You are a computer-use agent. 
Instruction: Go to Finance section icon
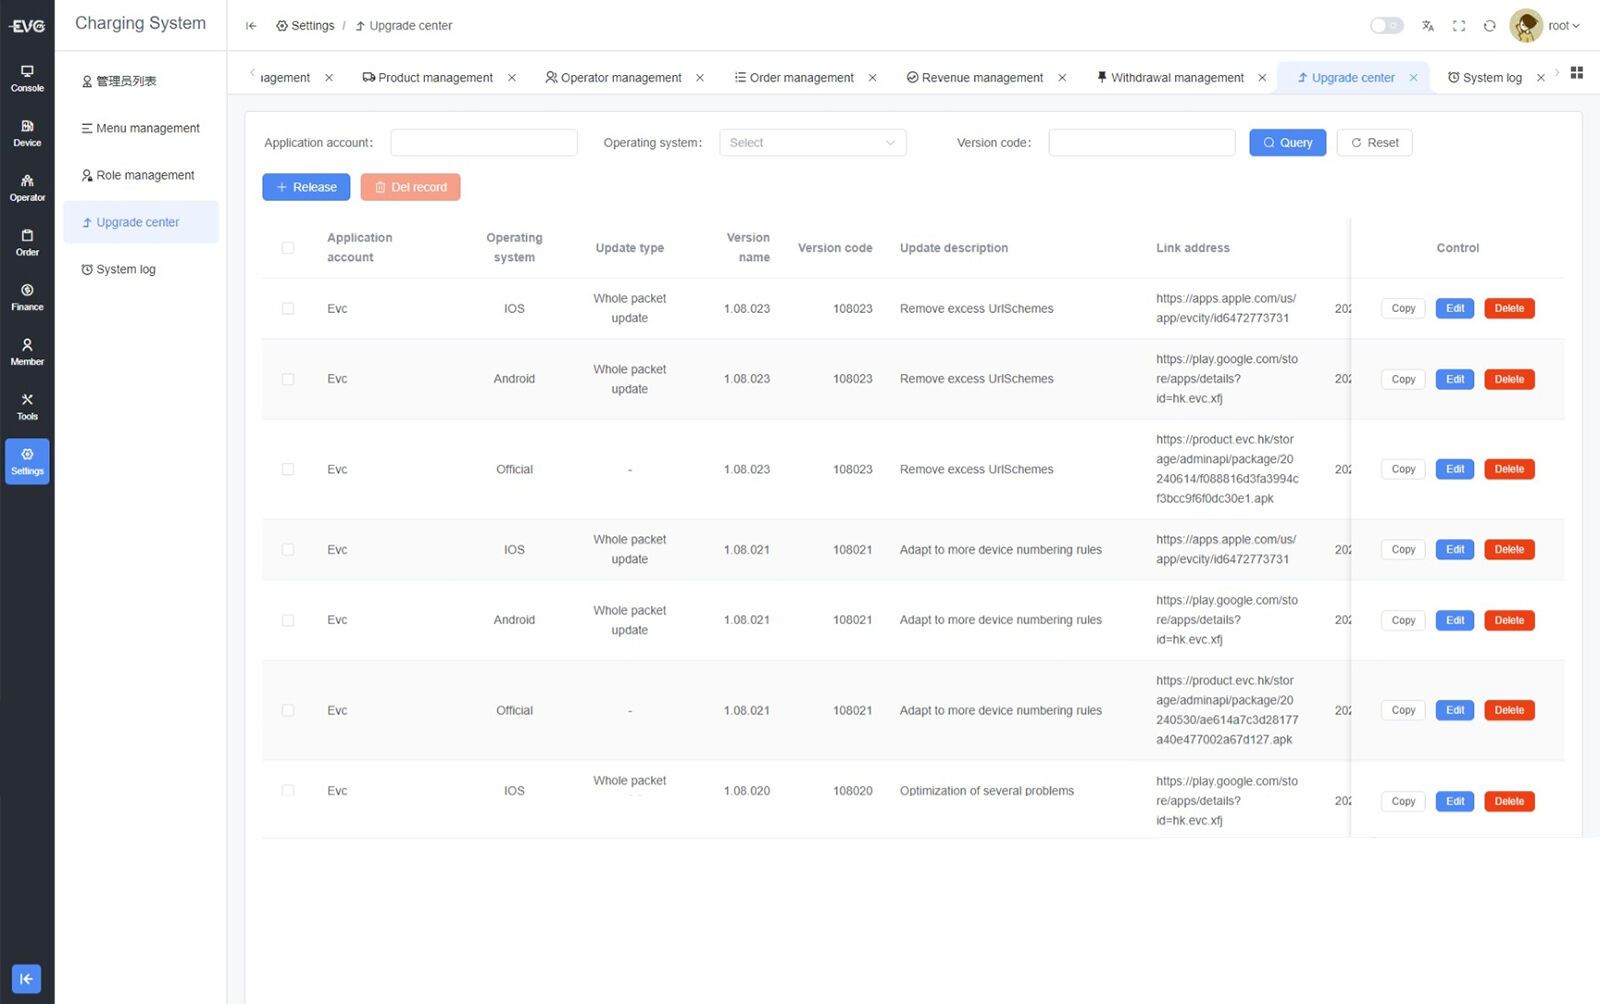[x=27, y=297]
